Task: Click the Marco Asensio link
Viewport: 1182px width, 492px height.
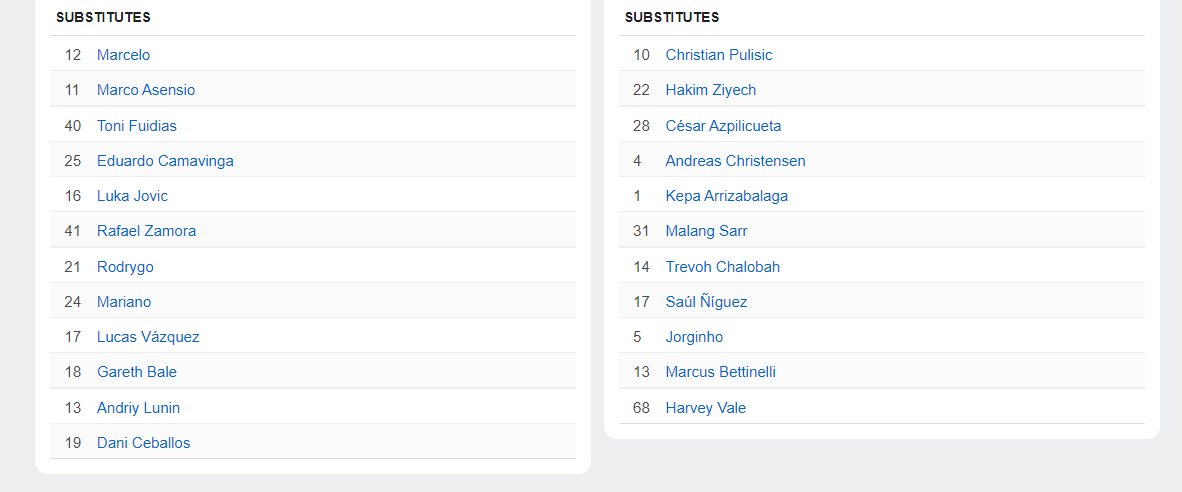Action: (x=146, y=90)
